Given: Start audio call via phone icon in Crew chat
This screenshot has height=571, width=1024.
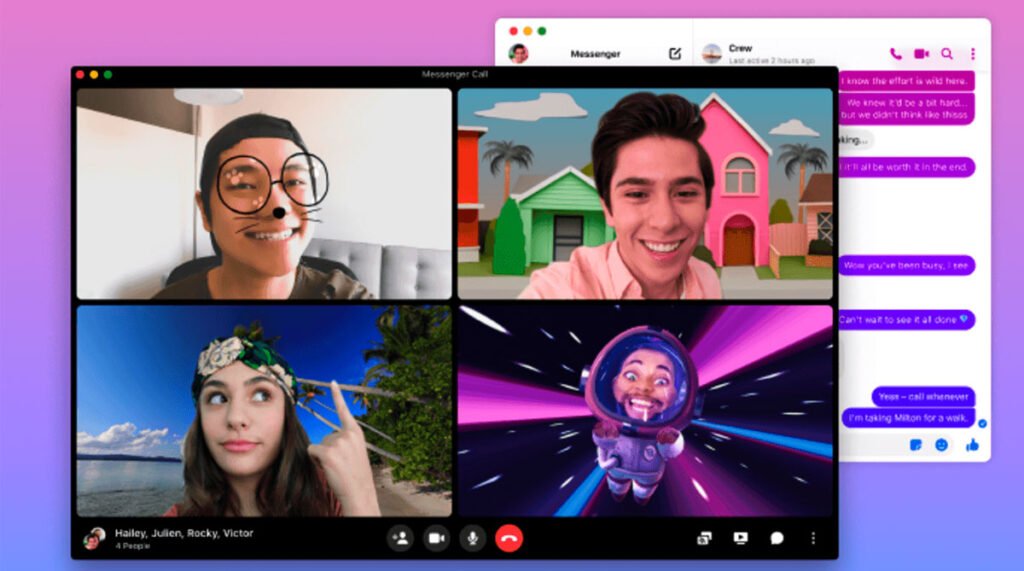Looking at the screenshot, I should click(895, 54).
